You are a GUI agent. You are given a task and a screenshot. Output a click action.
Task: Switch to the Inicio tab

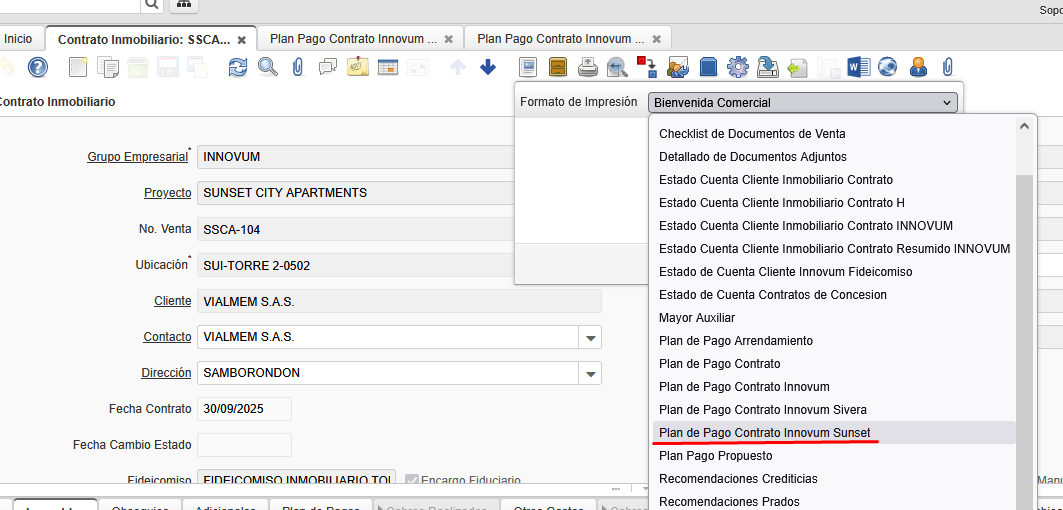(x=18, y=39)
